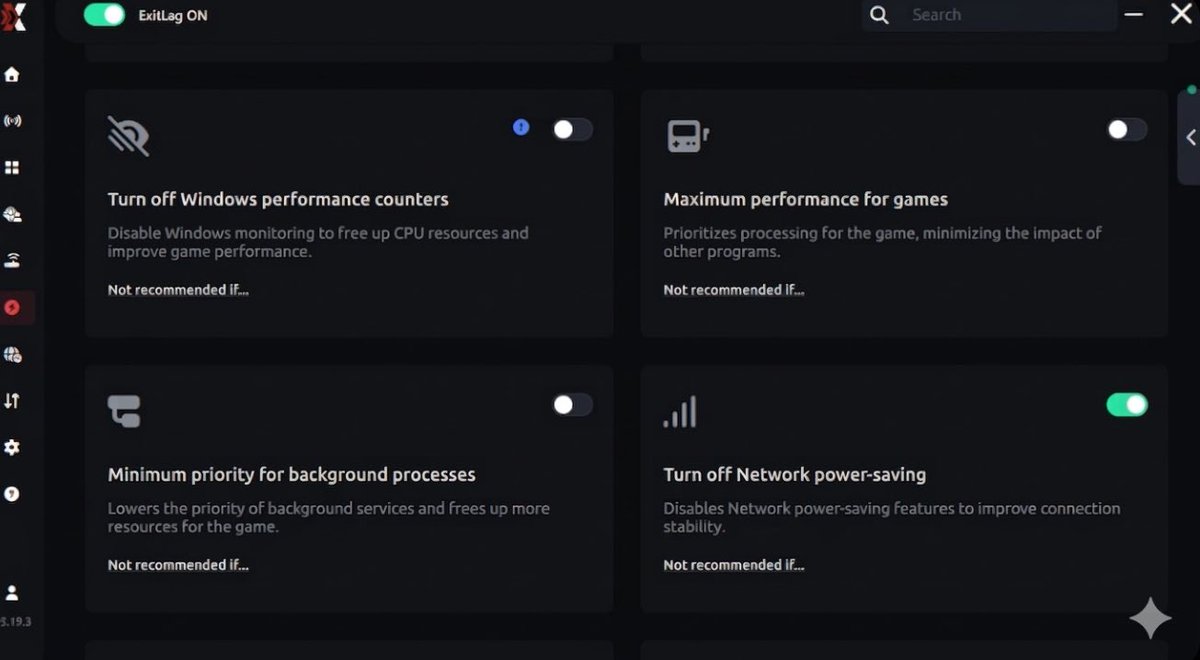Enable Minimum priority for background processes

click(x=573, y=404)
